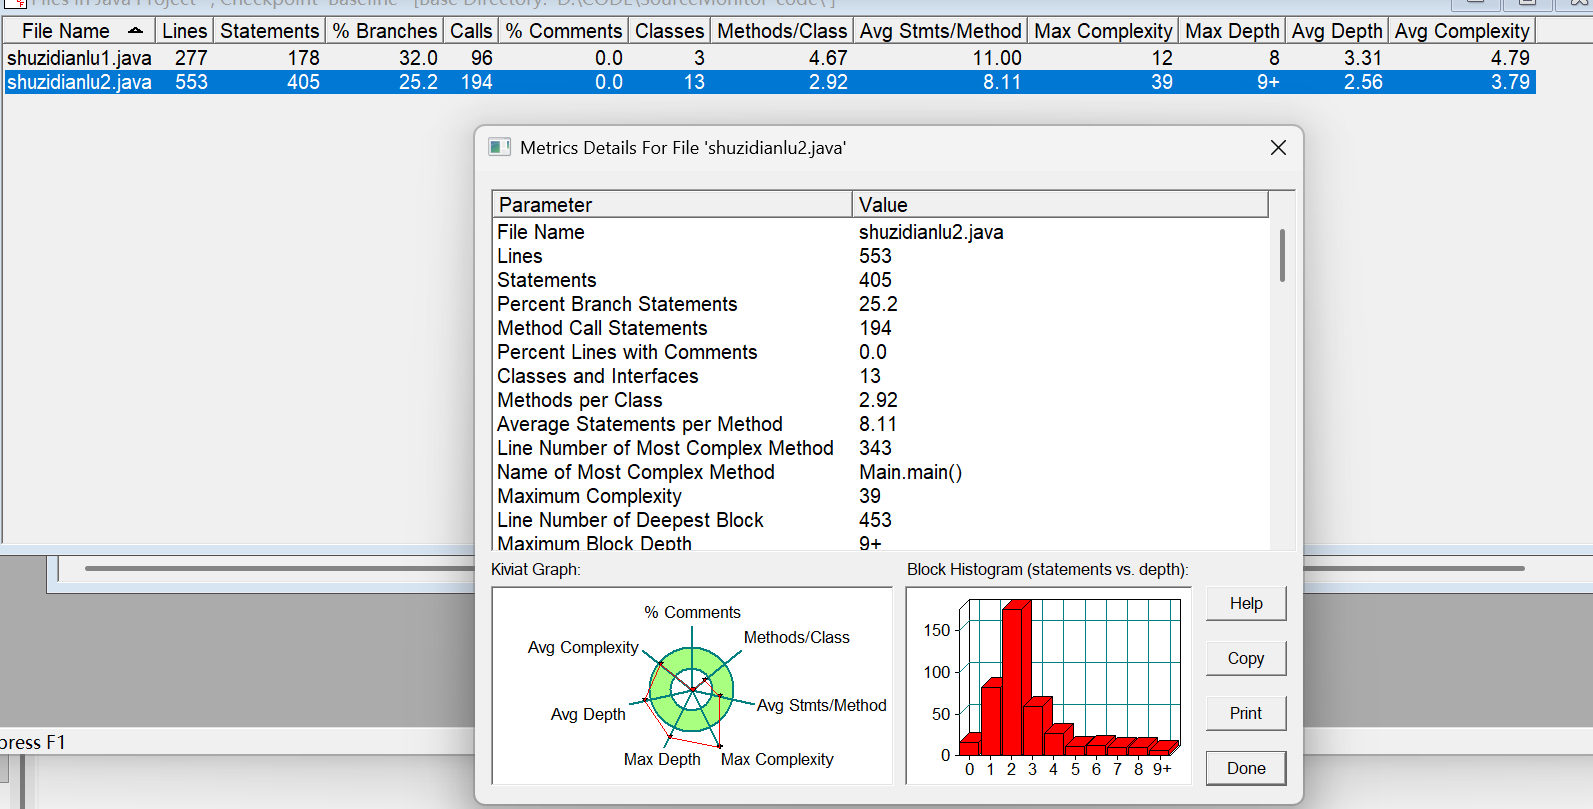Sort by the % Branches column header
1593x809 pixels.
click(x=385, y=31)
